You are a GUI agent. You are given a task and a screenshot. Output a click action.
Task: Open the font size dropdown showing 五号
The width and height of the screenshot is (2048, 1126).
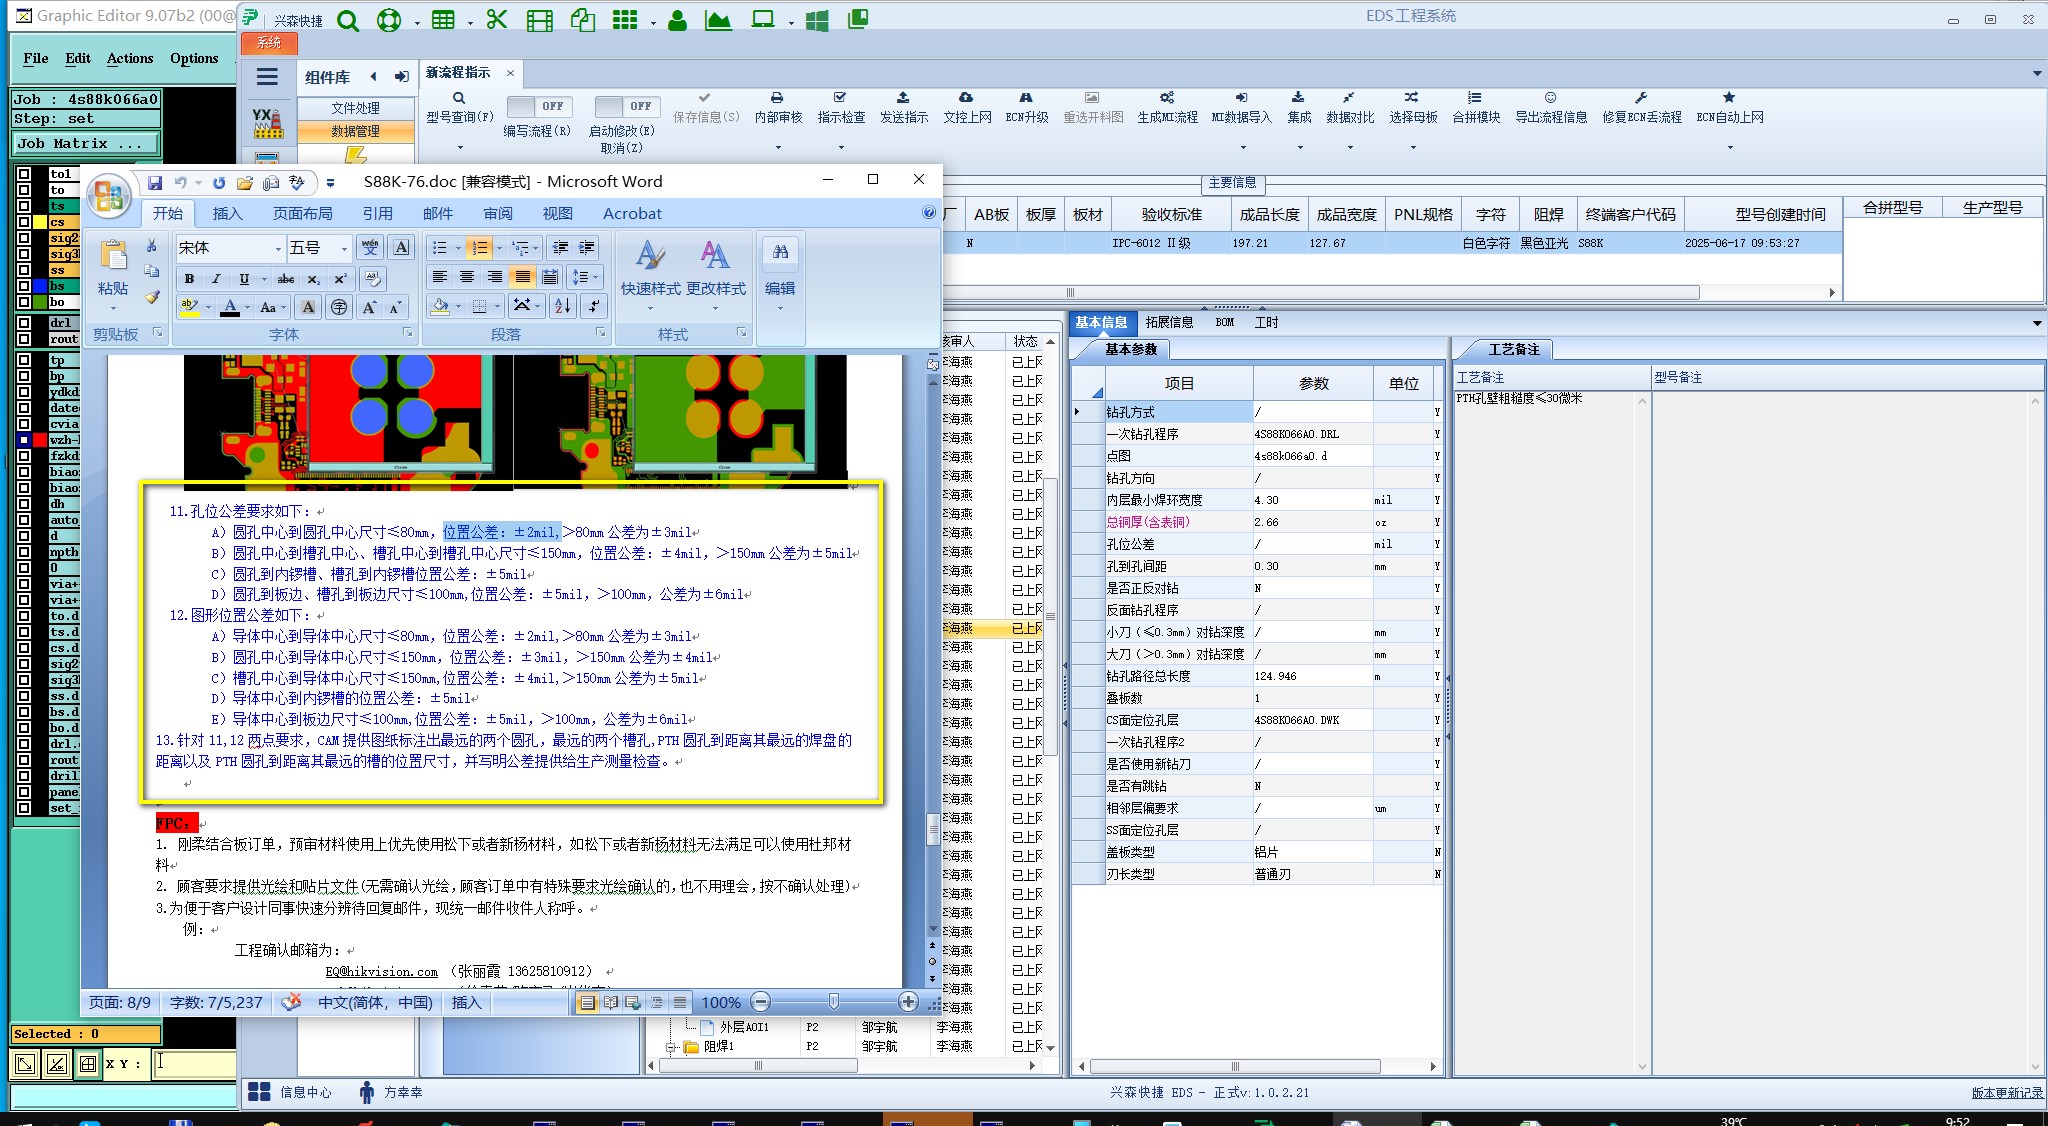pos(344,248)
